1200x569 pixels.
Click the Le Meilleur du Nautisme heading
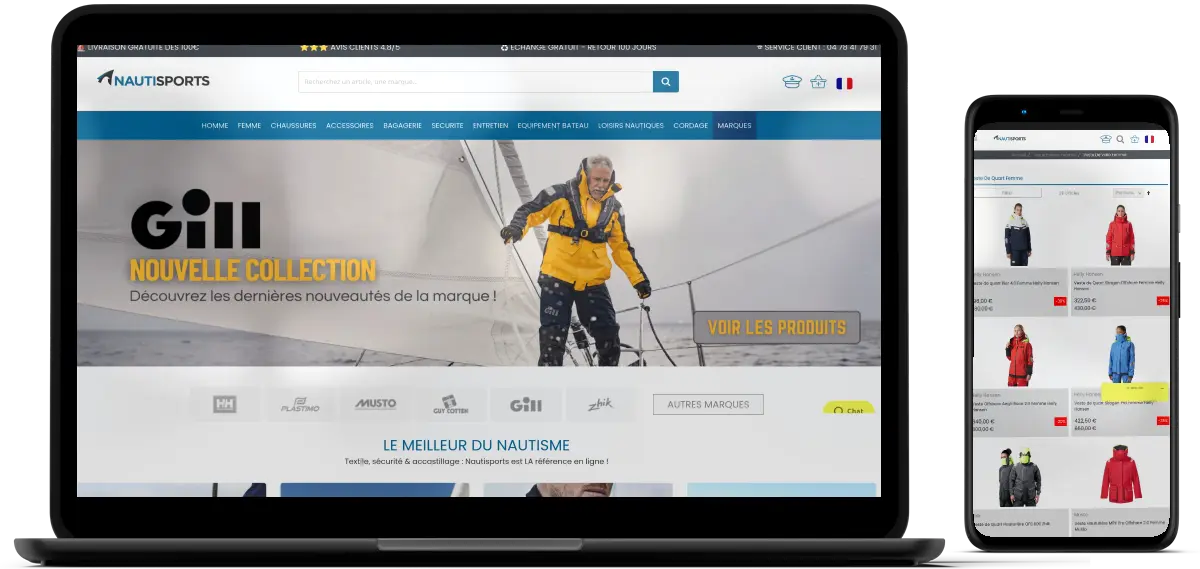point(476,445)
